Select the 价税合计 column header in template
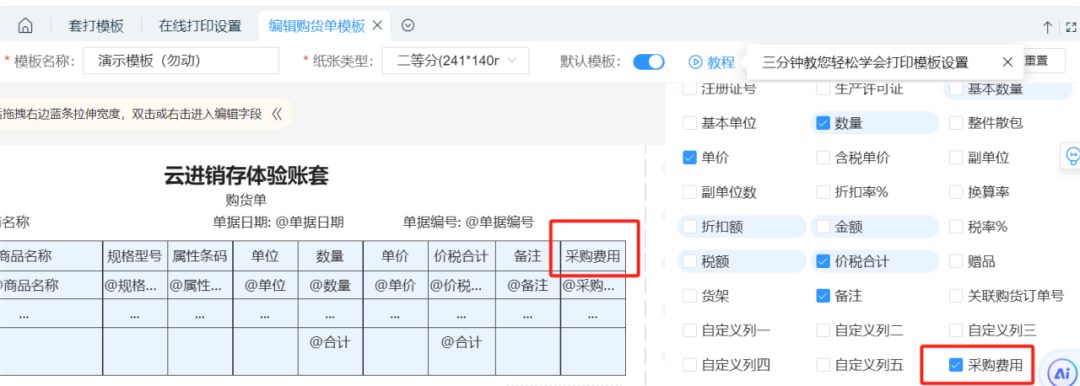This screenshot has width=1080, height=386. coord(461,256)
